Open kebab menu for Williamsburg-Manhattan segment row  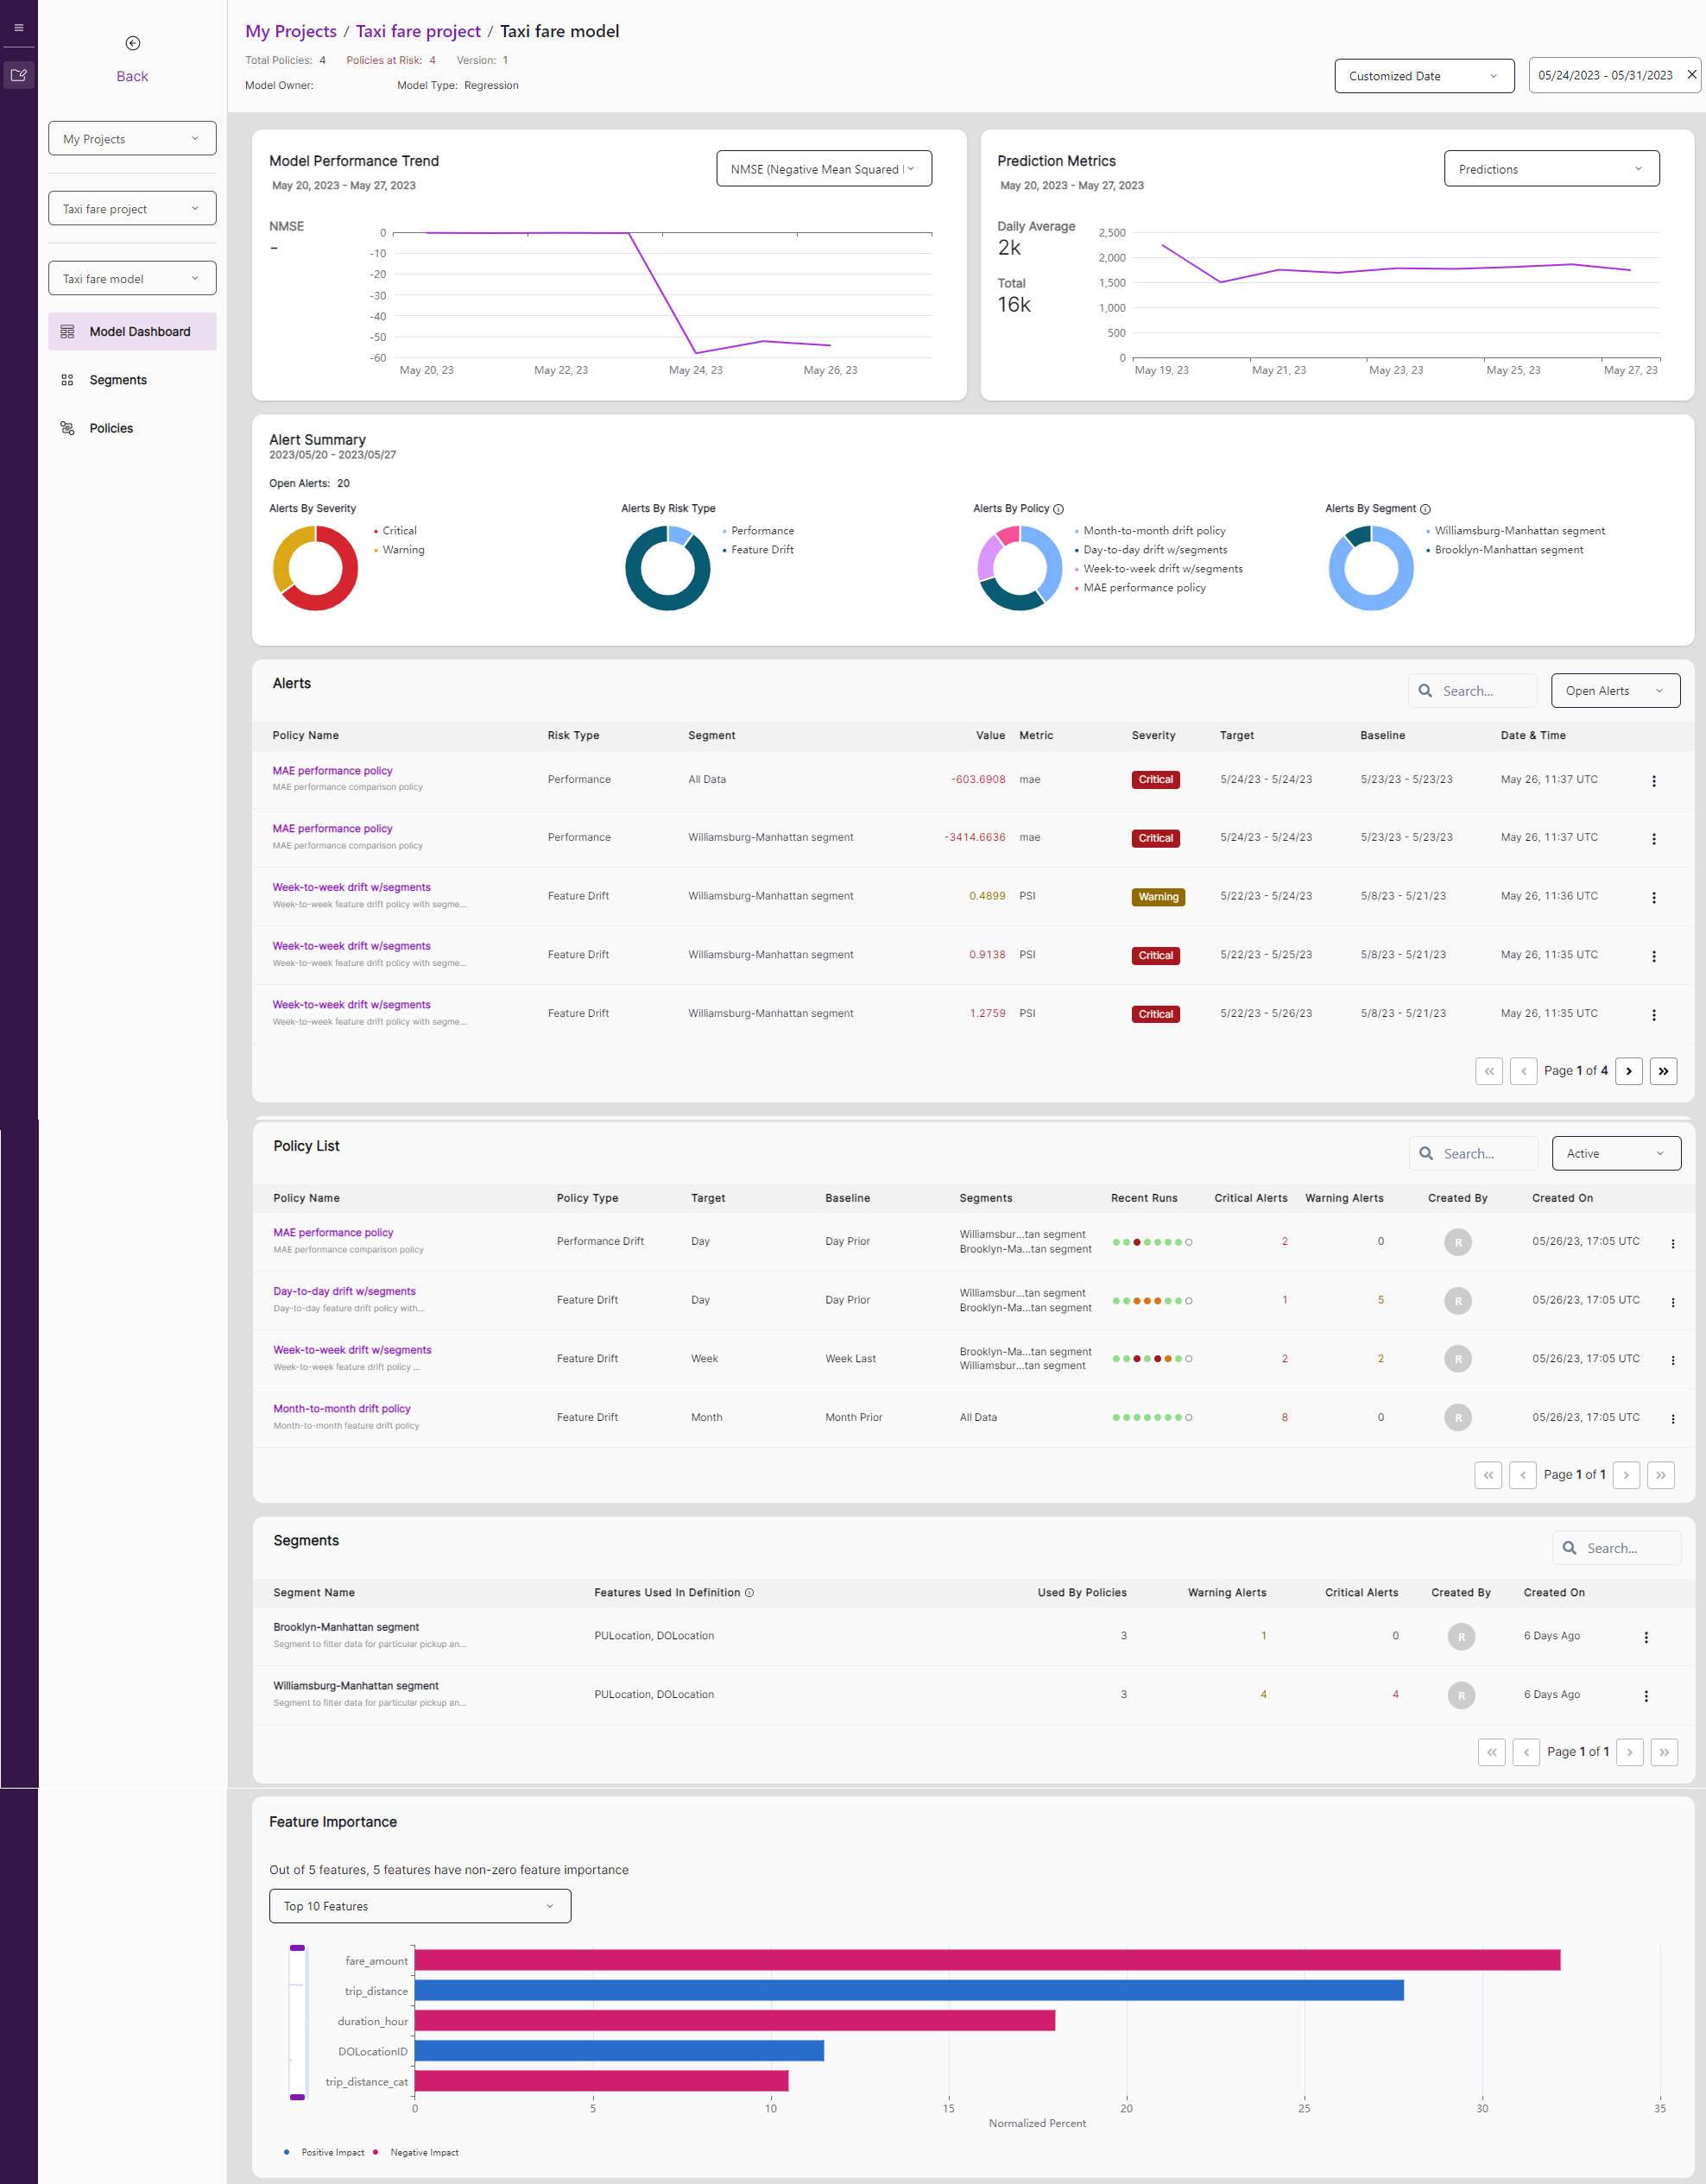(1646, 1697)
